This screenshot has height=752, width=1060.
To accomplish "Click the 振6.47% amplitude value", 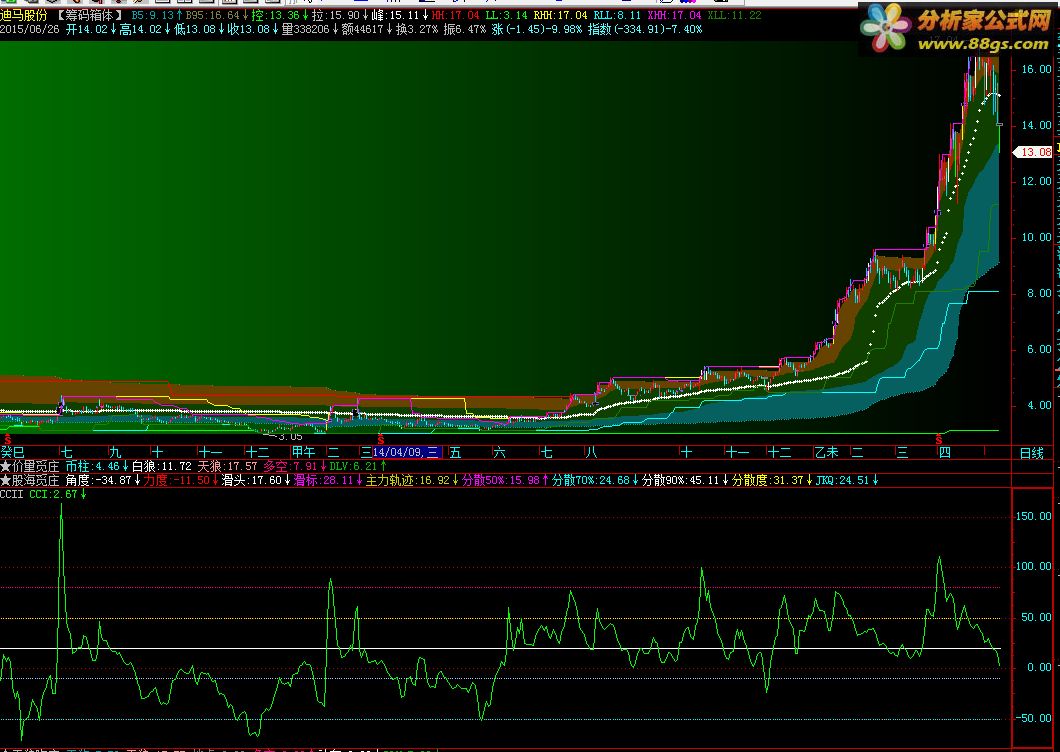I will (x=464, y=29).
